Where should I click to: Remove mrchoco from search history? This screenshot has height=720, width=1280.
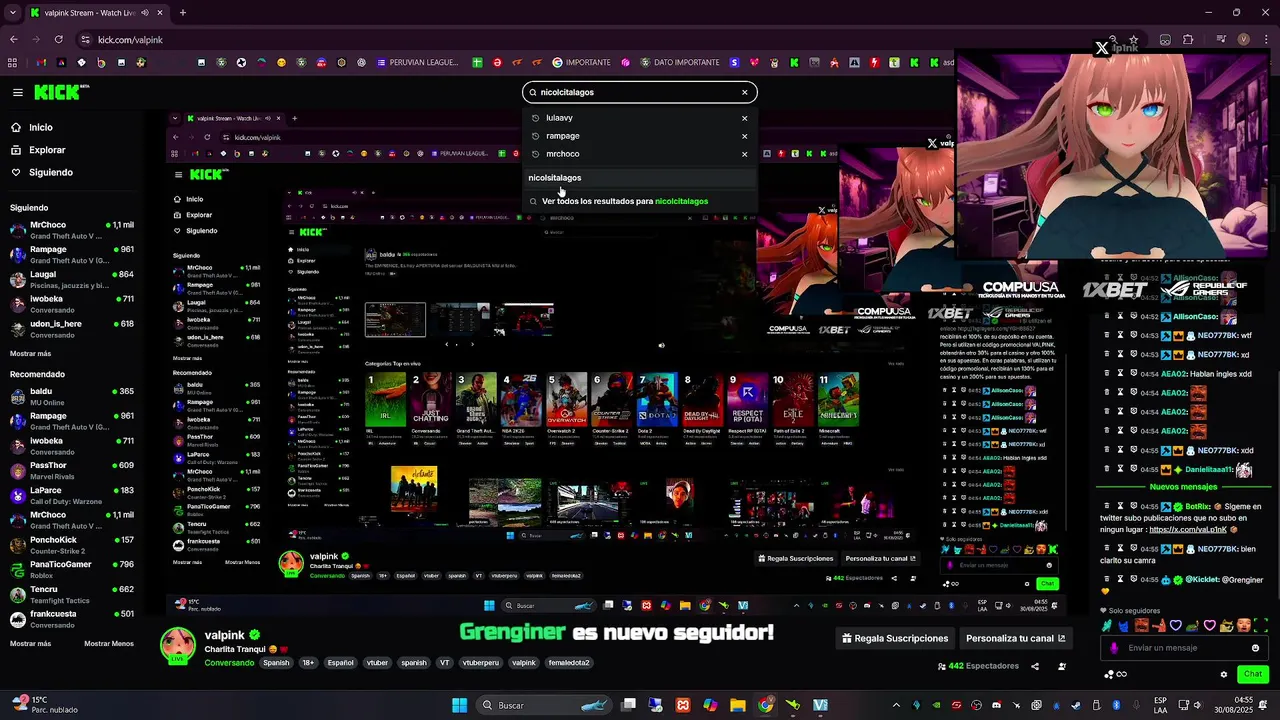[x=744, y=154]
